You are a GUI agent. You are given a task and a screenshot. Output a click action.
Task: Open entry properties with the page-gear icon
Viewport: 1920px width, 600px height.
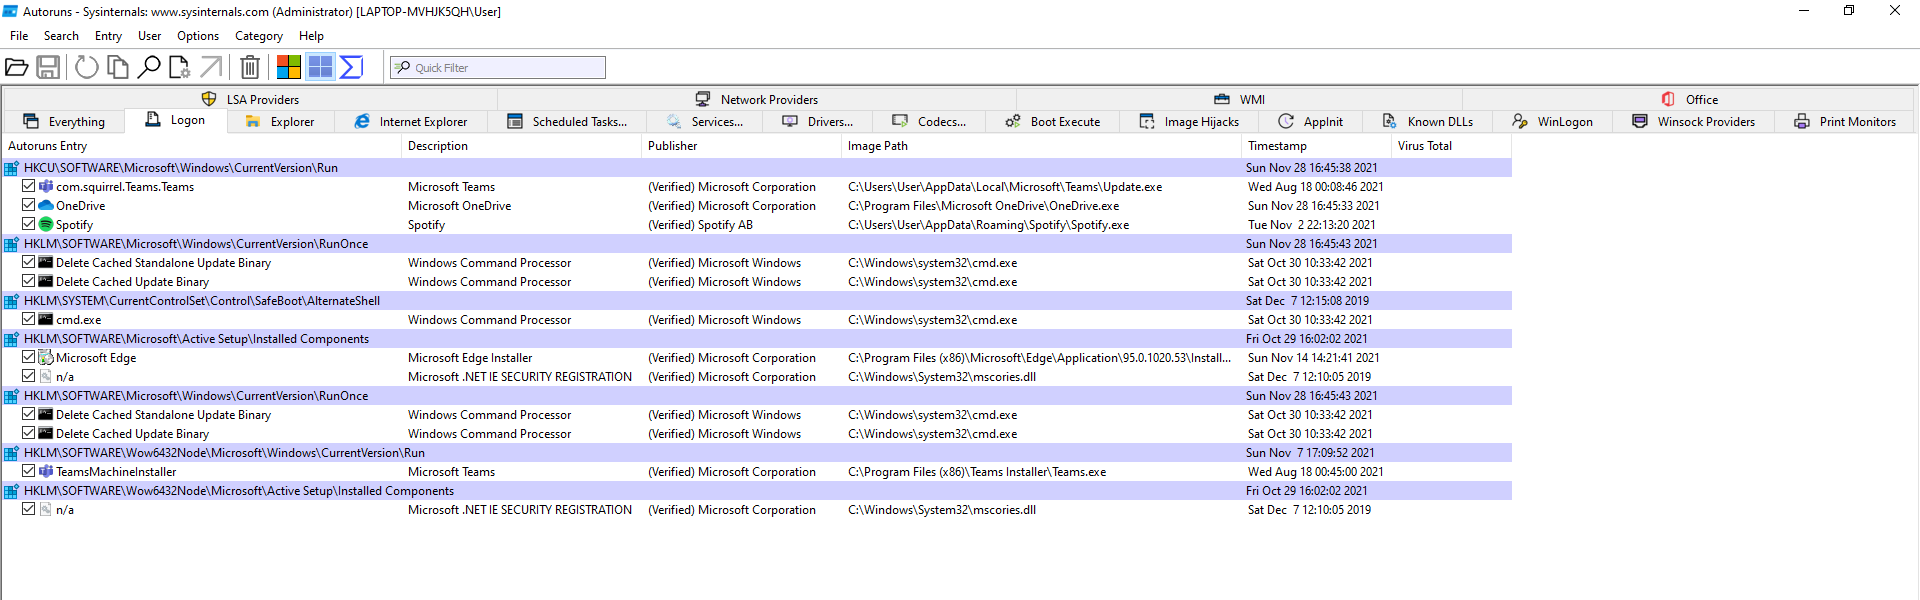click(x=179, y=67)
